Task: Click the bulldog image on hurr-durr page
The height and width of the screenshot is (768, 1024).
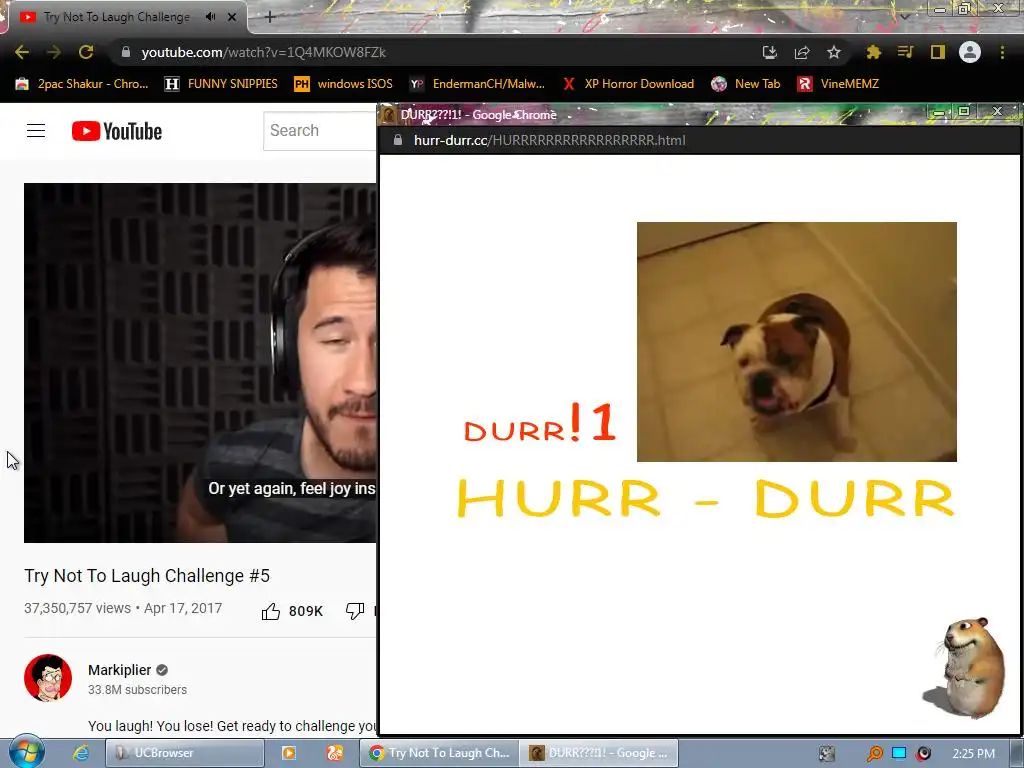Action: click(797, 342)
